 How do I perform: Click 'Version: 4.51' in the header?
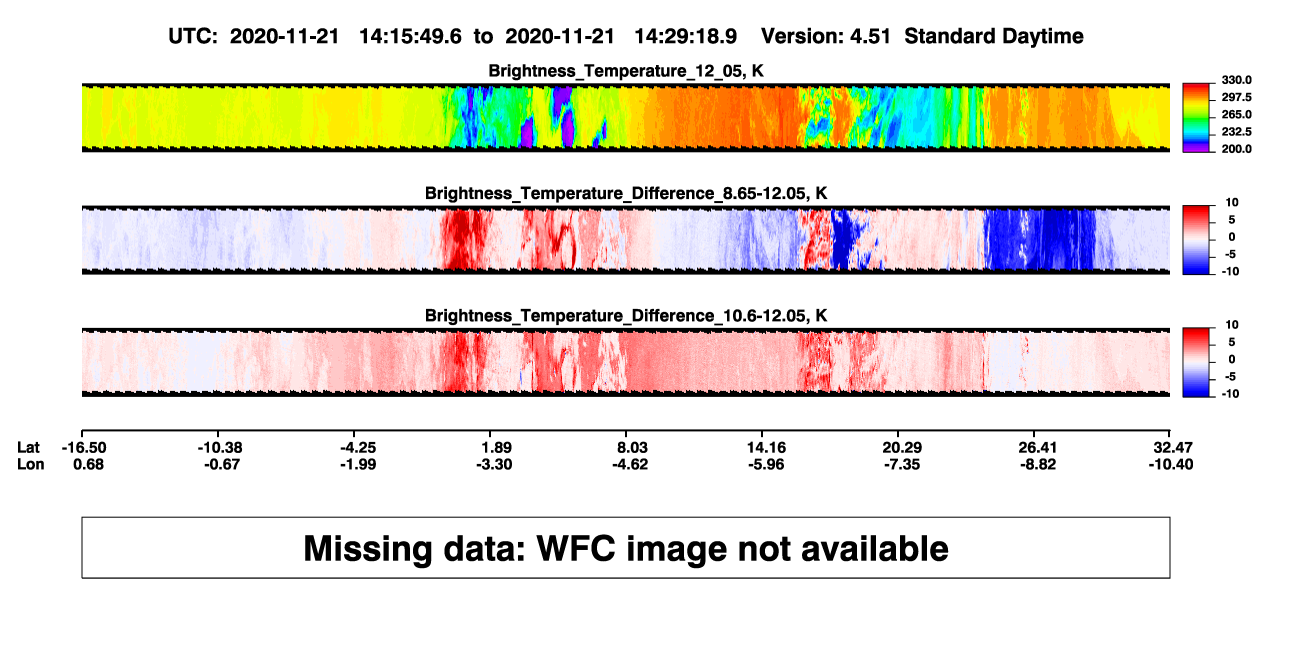tap(827, 36)
